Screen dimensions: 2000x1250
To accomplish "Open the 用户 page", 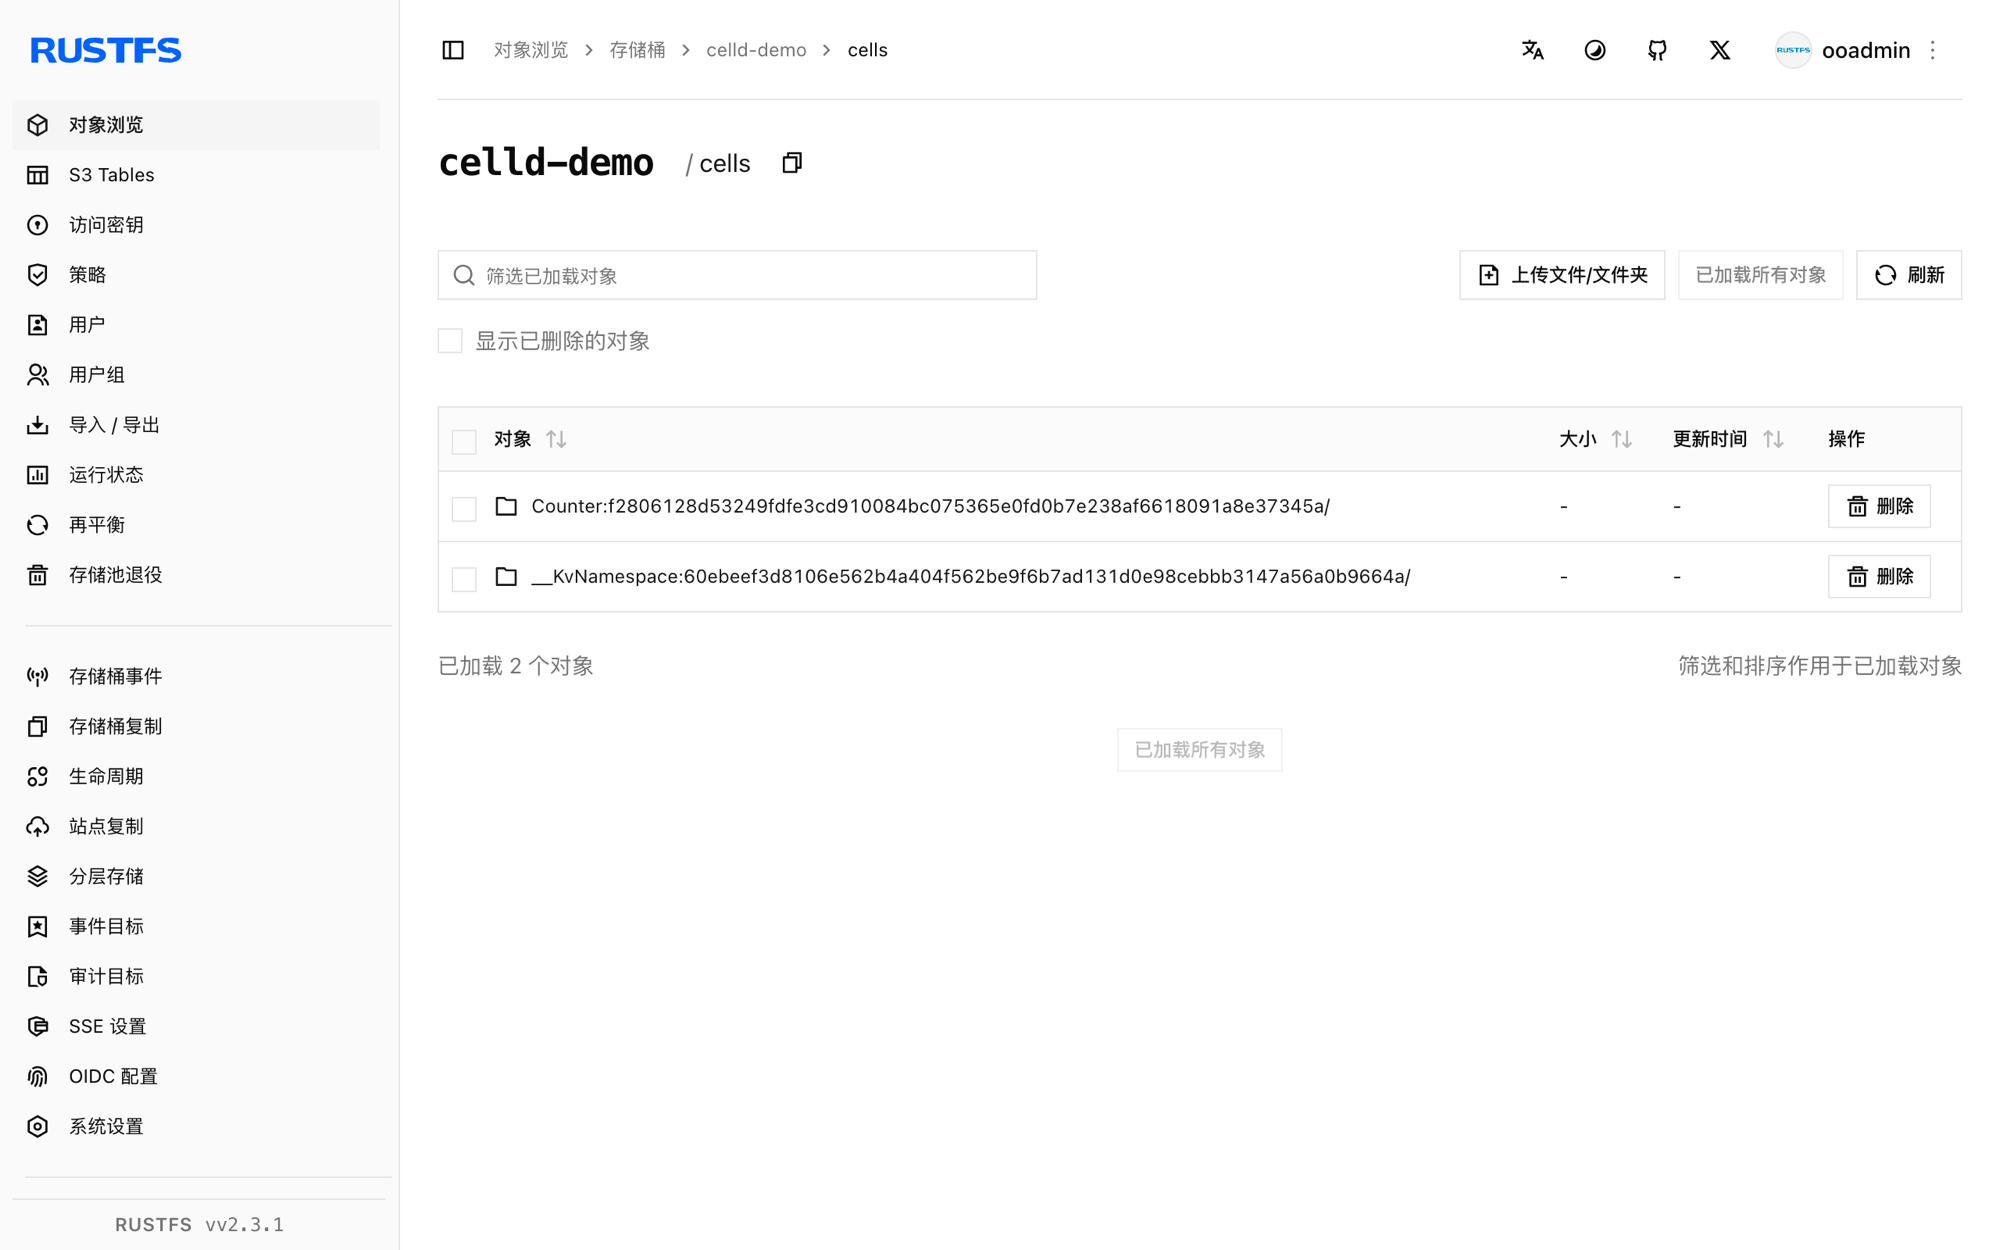I will pyautogui.click(x=196, y=325).
